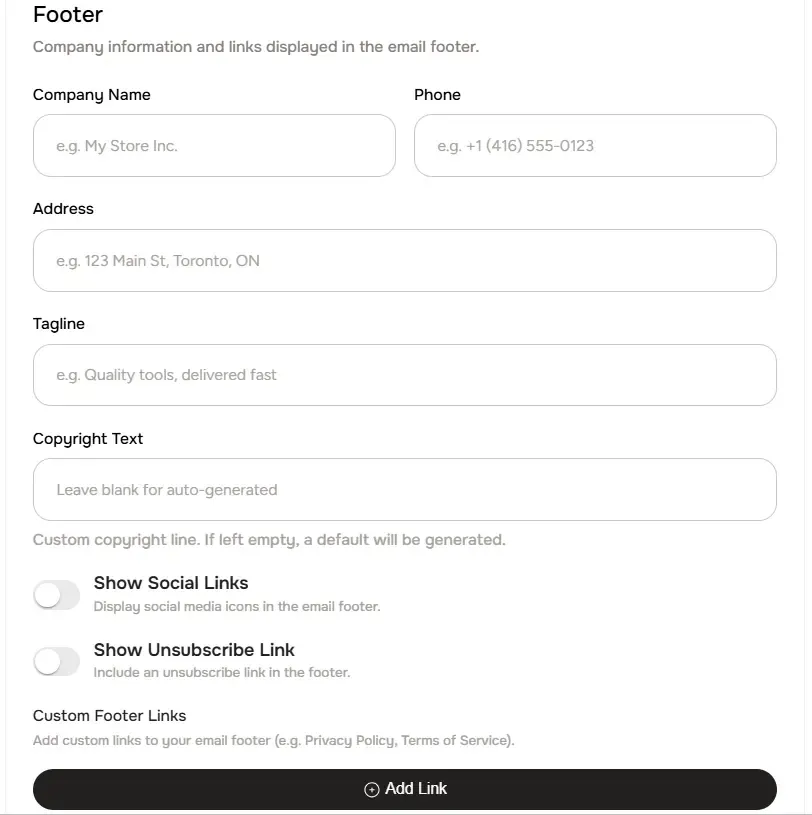Focus the Phone input field

click(x=595, y=145)
